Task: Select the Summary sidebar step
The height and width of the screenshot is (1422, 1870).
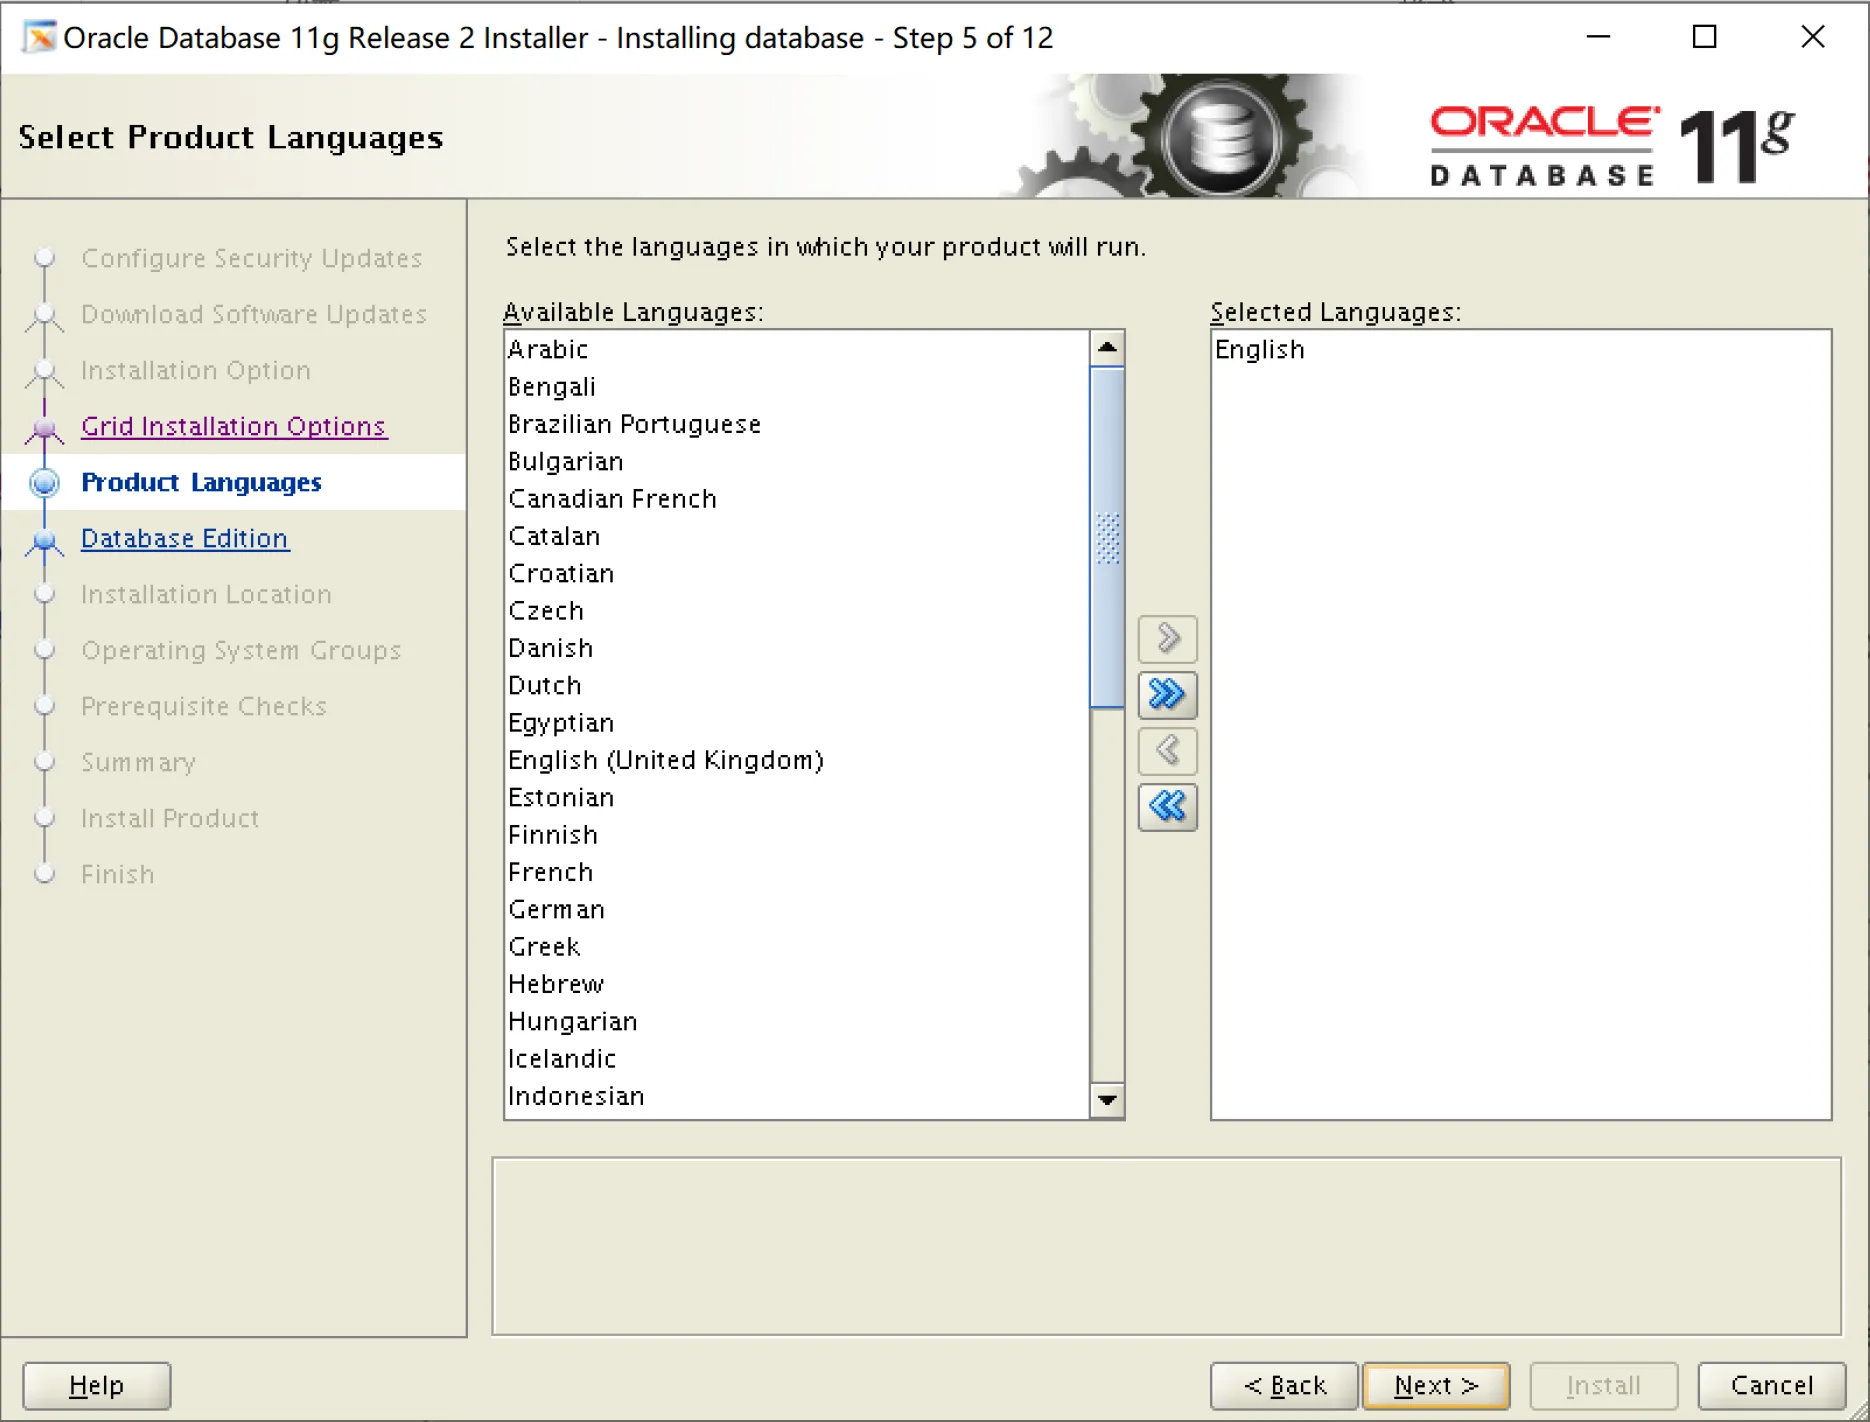Action: coord(138,762)
